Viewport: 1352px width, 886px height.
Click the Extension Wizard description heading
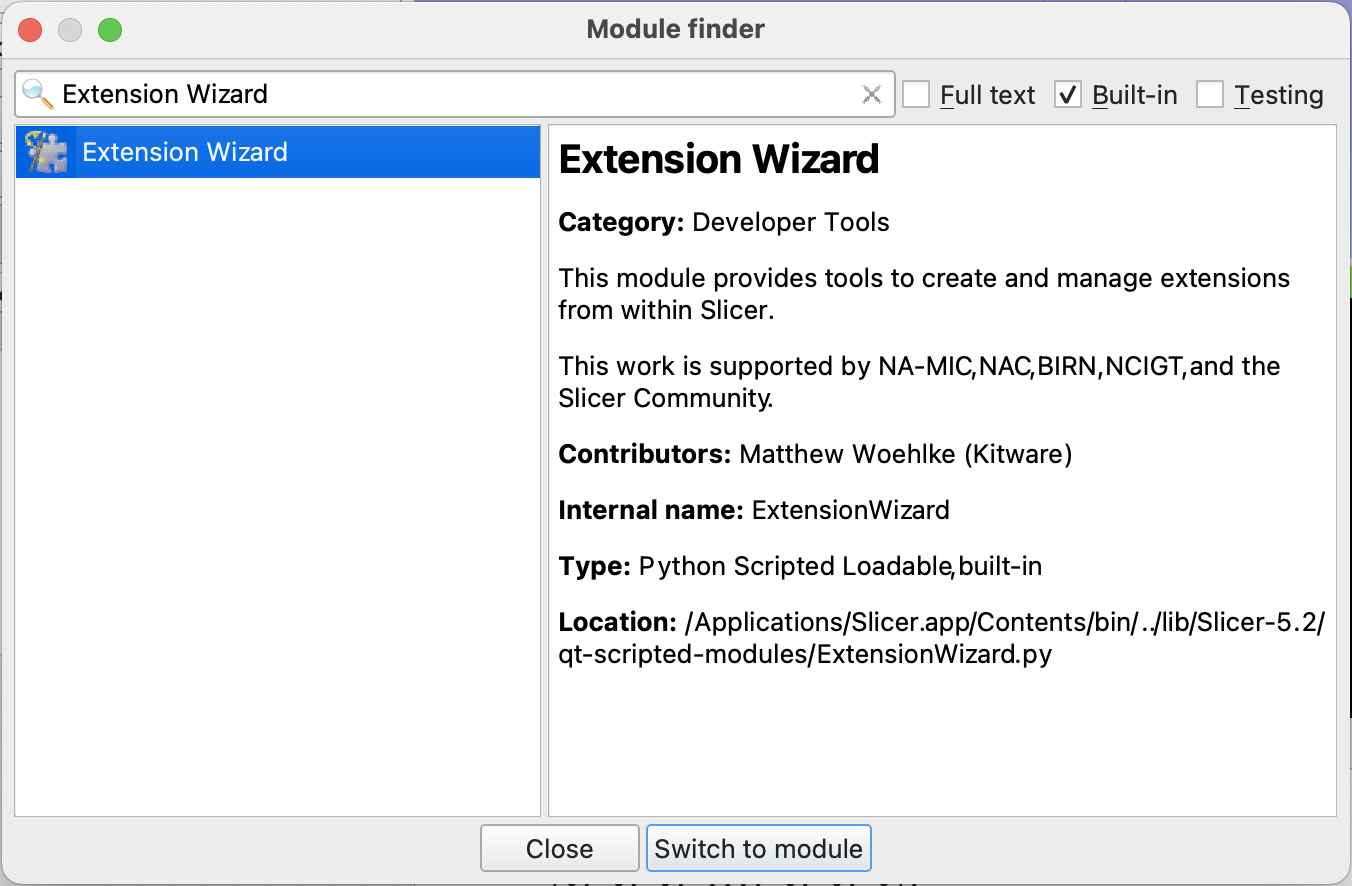tap(719, 159)
